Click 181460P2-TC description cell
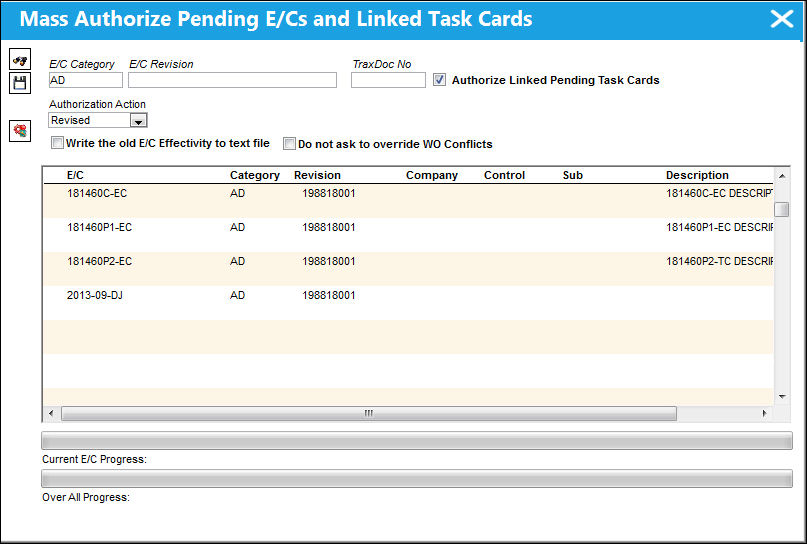Image resolution: width=807 pixels, height=544 pixels. pos(719,261)
